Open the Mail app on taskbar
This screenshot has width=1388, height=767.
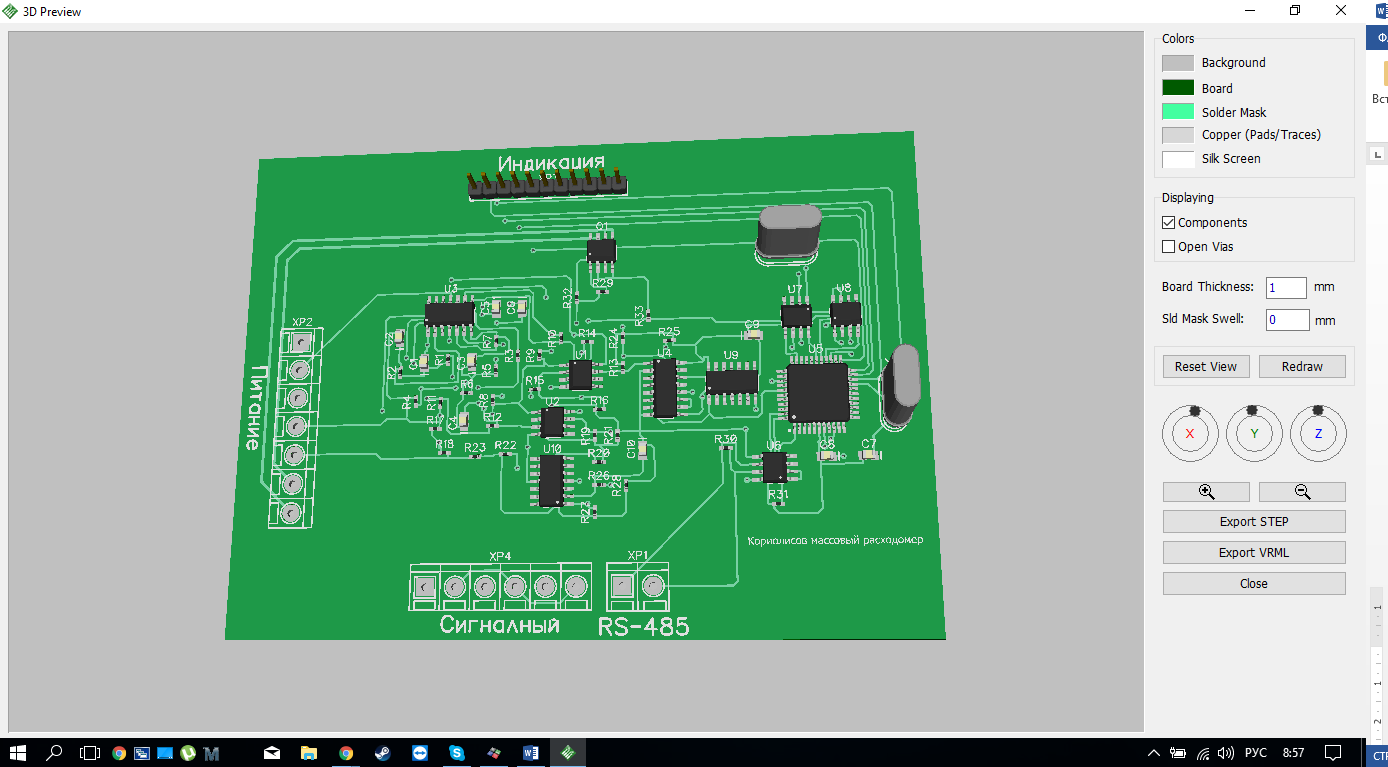tap(271, 753)
